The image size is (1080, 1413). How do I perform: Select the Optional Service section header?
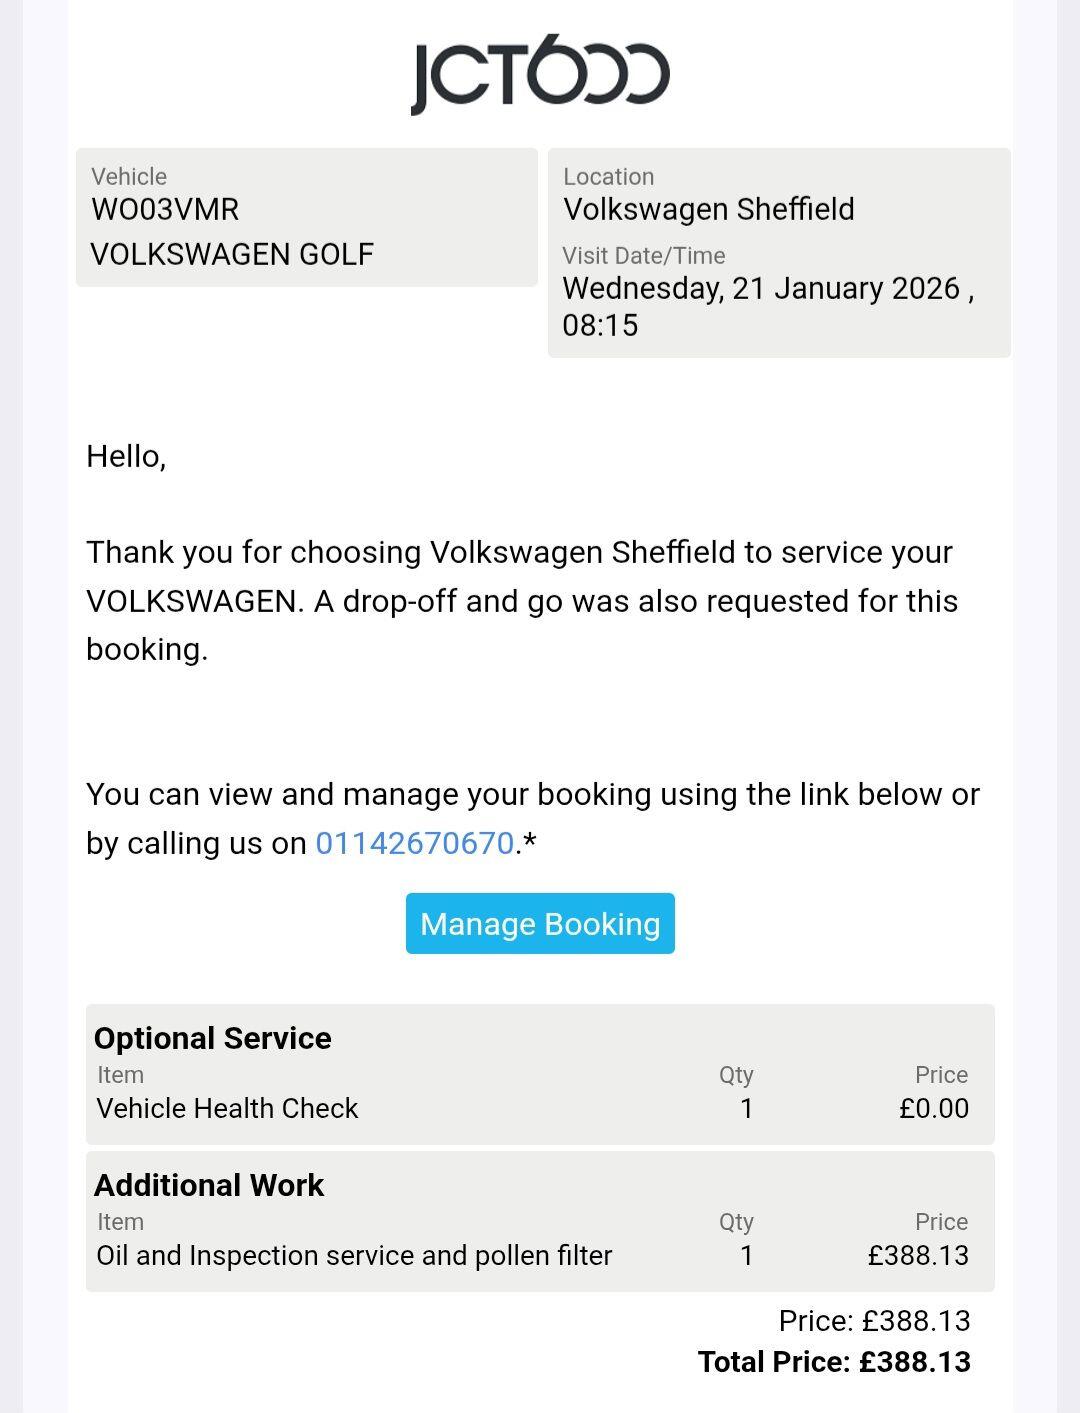click(x=211, y=1038)
